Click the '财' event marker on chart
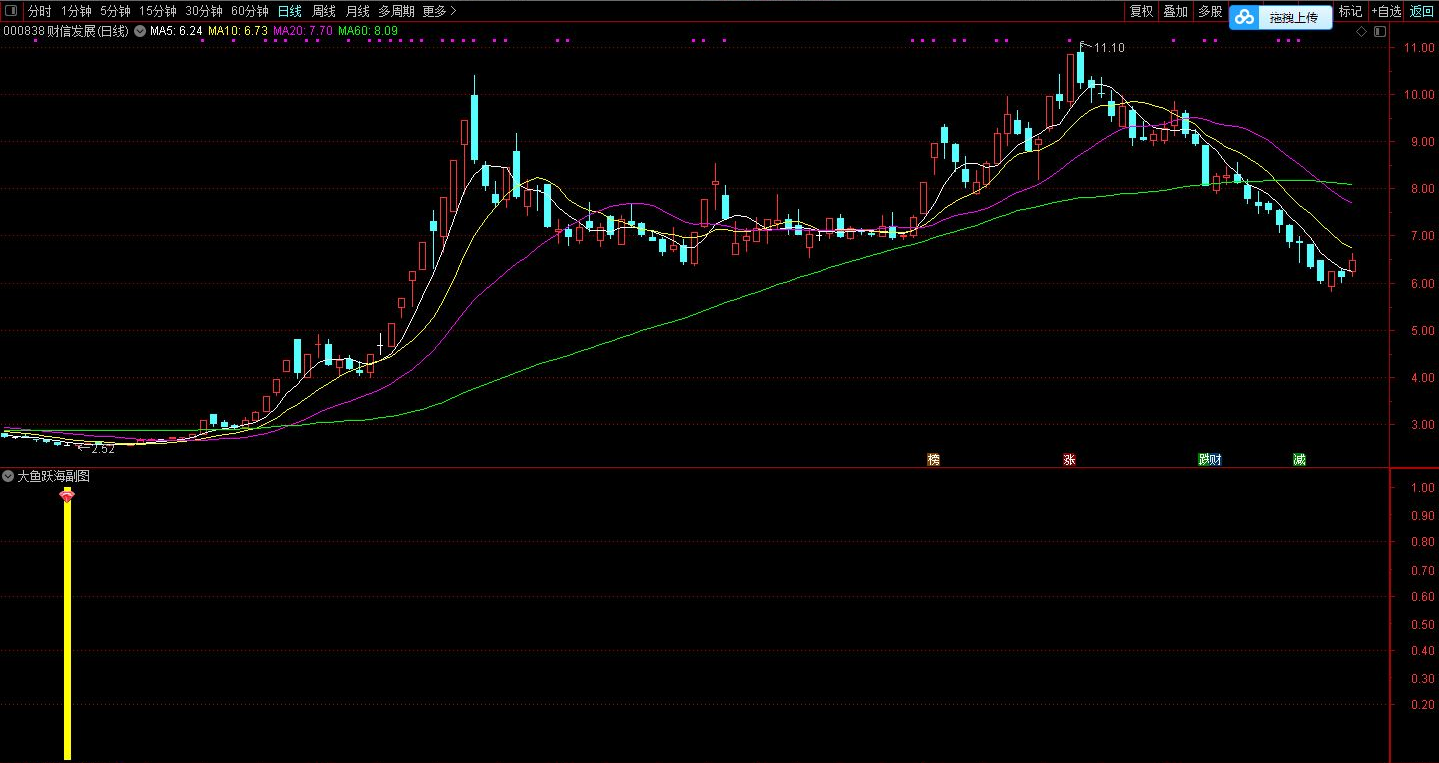 coord(1215,460)
